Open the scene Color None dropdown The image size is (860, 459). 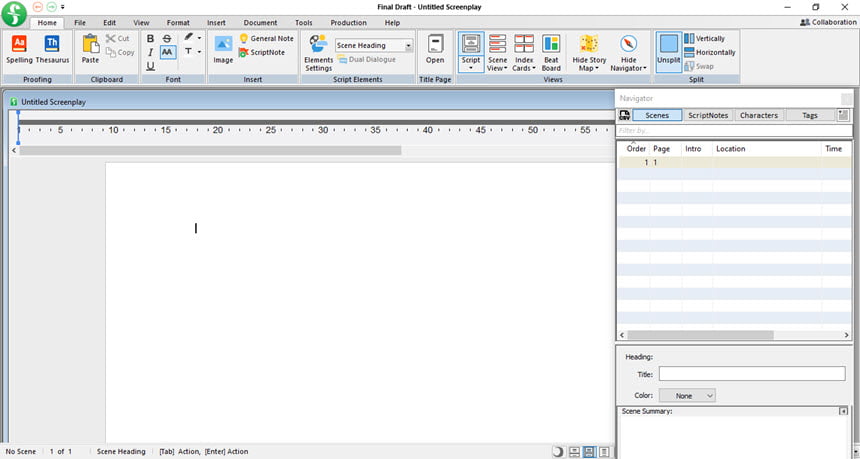pyautogui.click(x=687, y=395)
